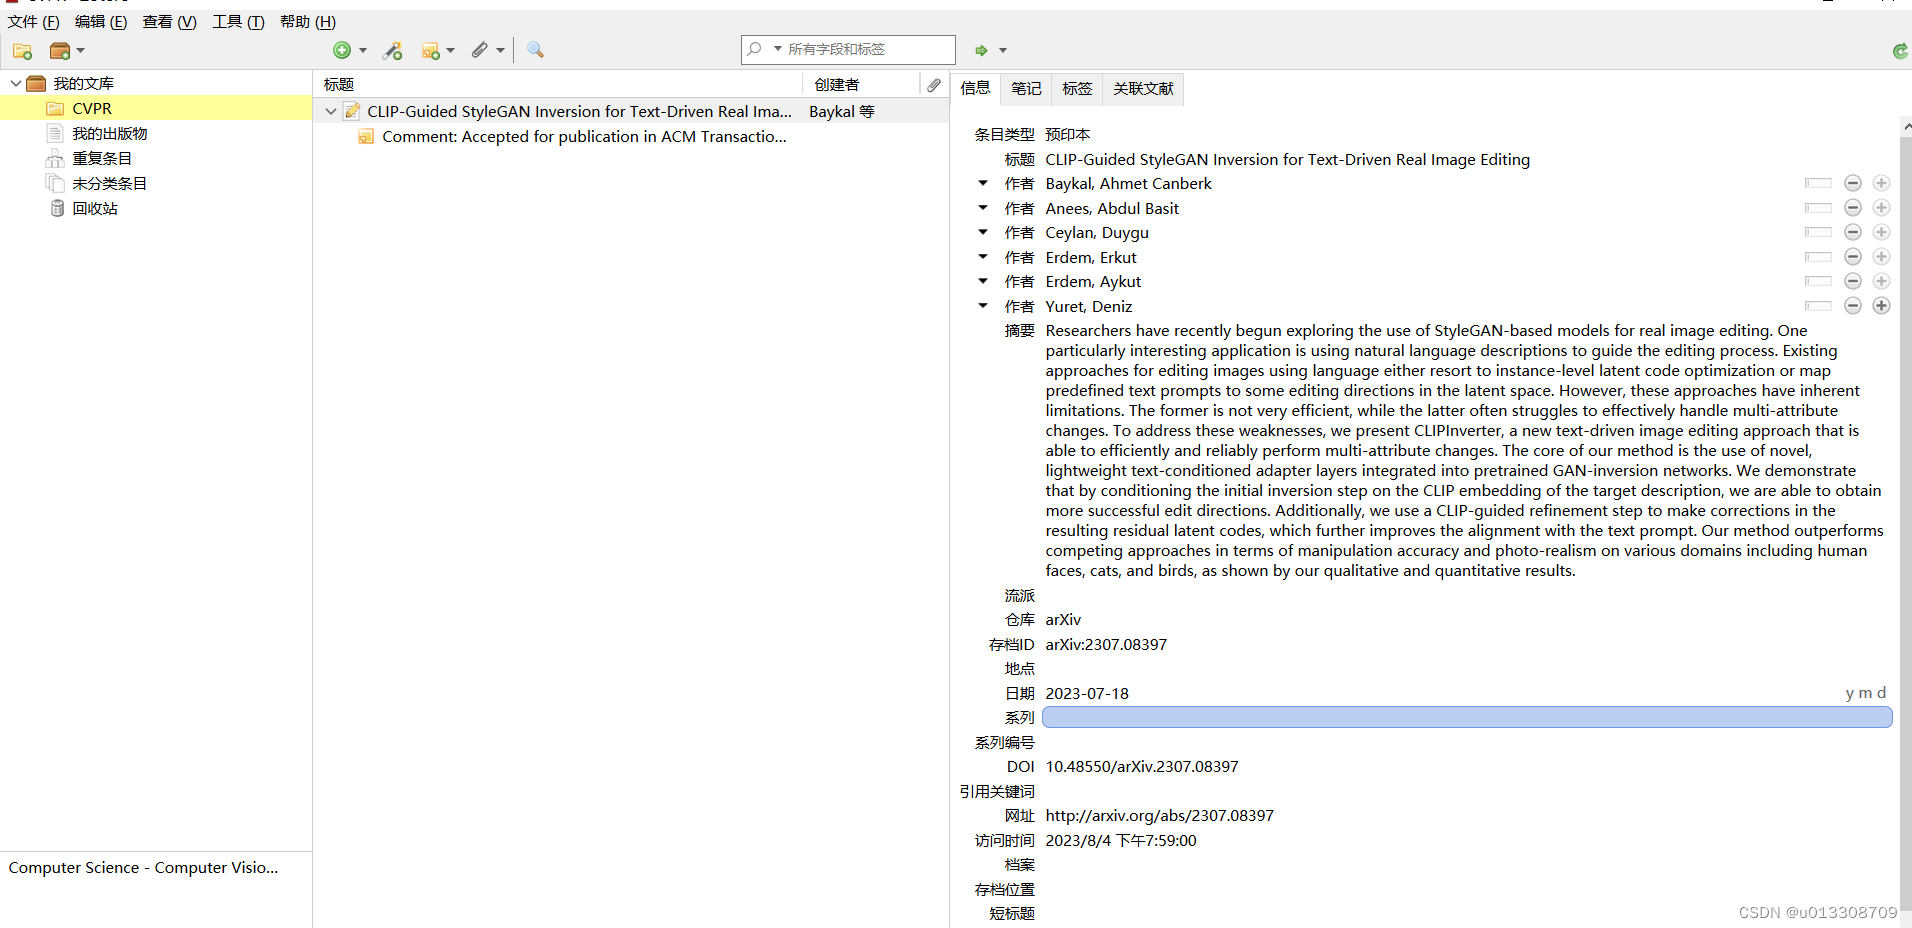Sort by the 标题 column header
Image resolution: width=1912 pixels, height=928 pixels.
point(559,85)
